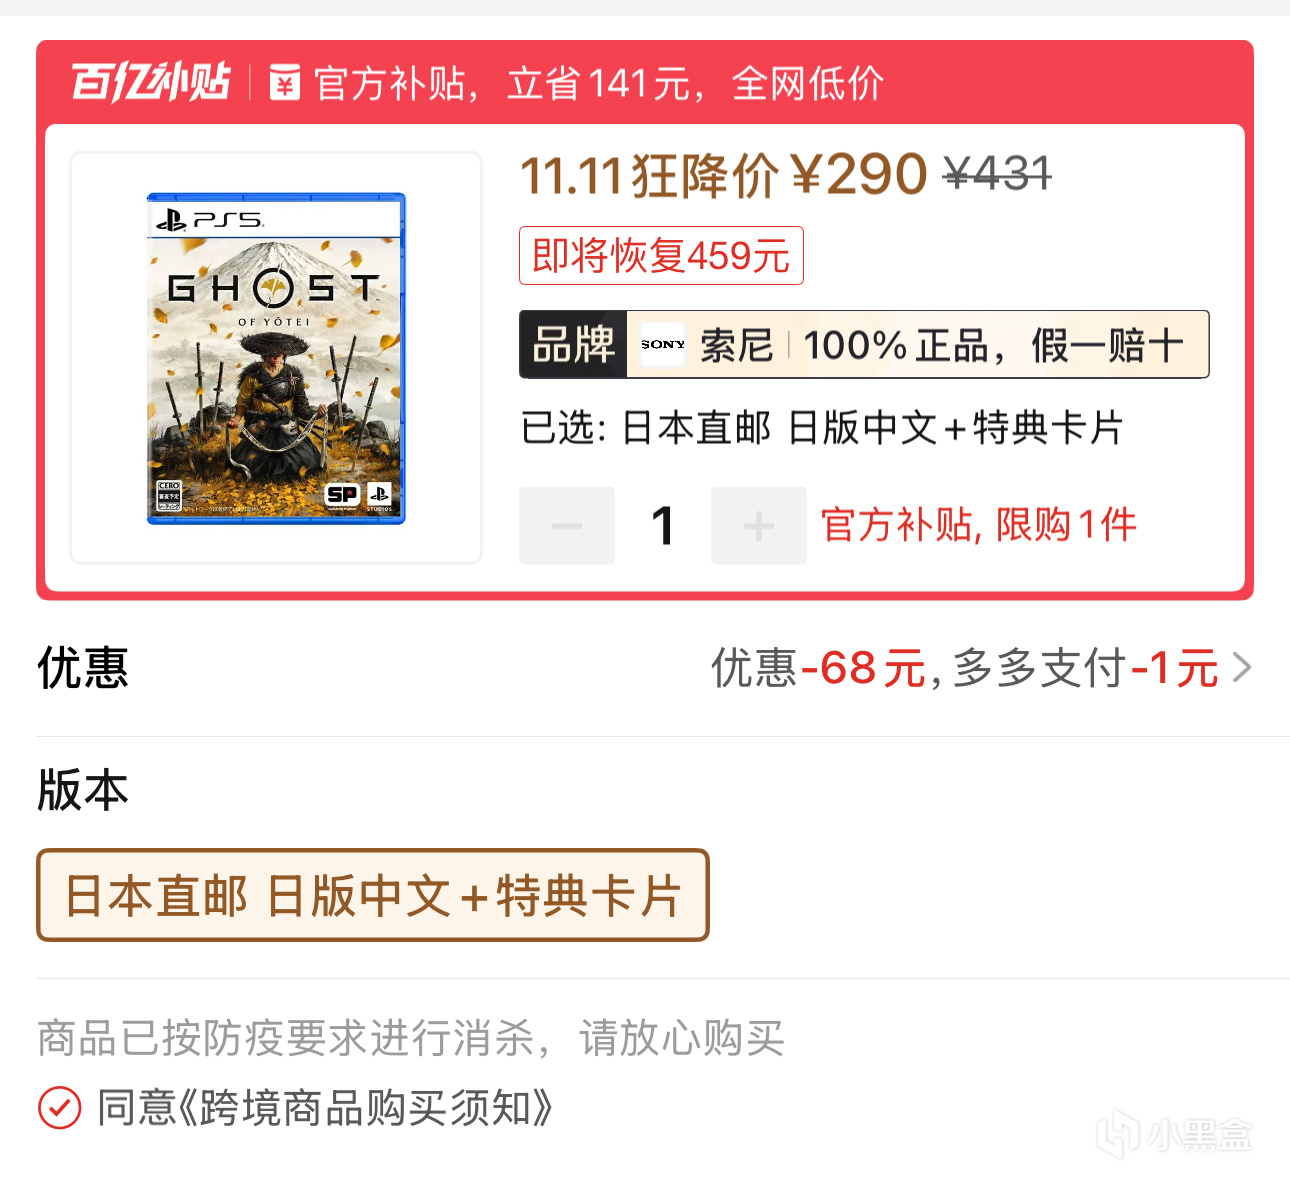Click the 即将恢复459元 price tag
Image resolution: width=1290 pixels, height=1188 pixels.
click(x=661, y=256)
